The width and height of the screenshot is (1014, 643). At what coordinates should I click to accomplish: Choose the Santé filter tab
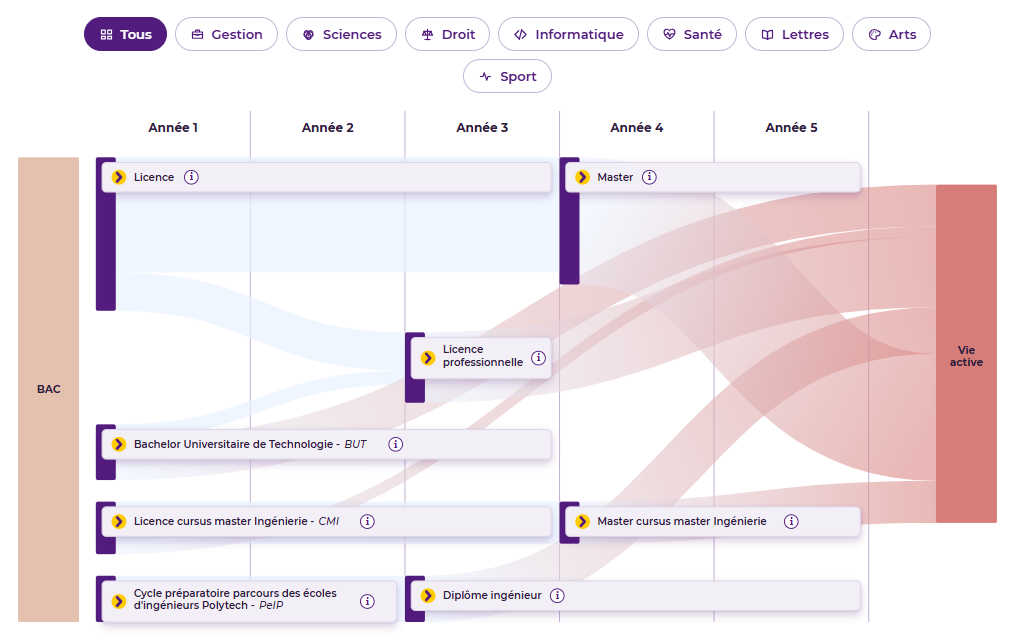coord(692,34)
